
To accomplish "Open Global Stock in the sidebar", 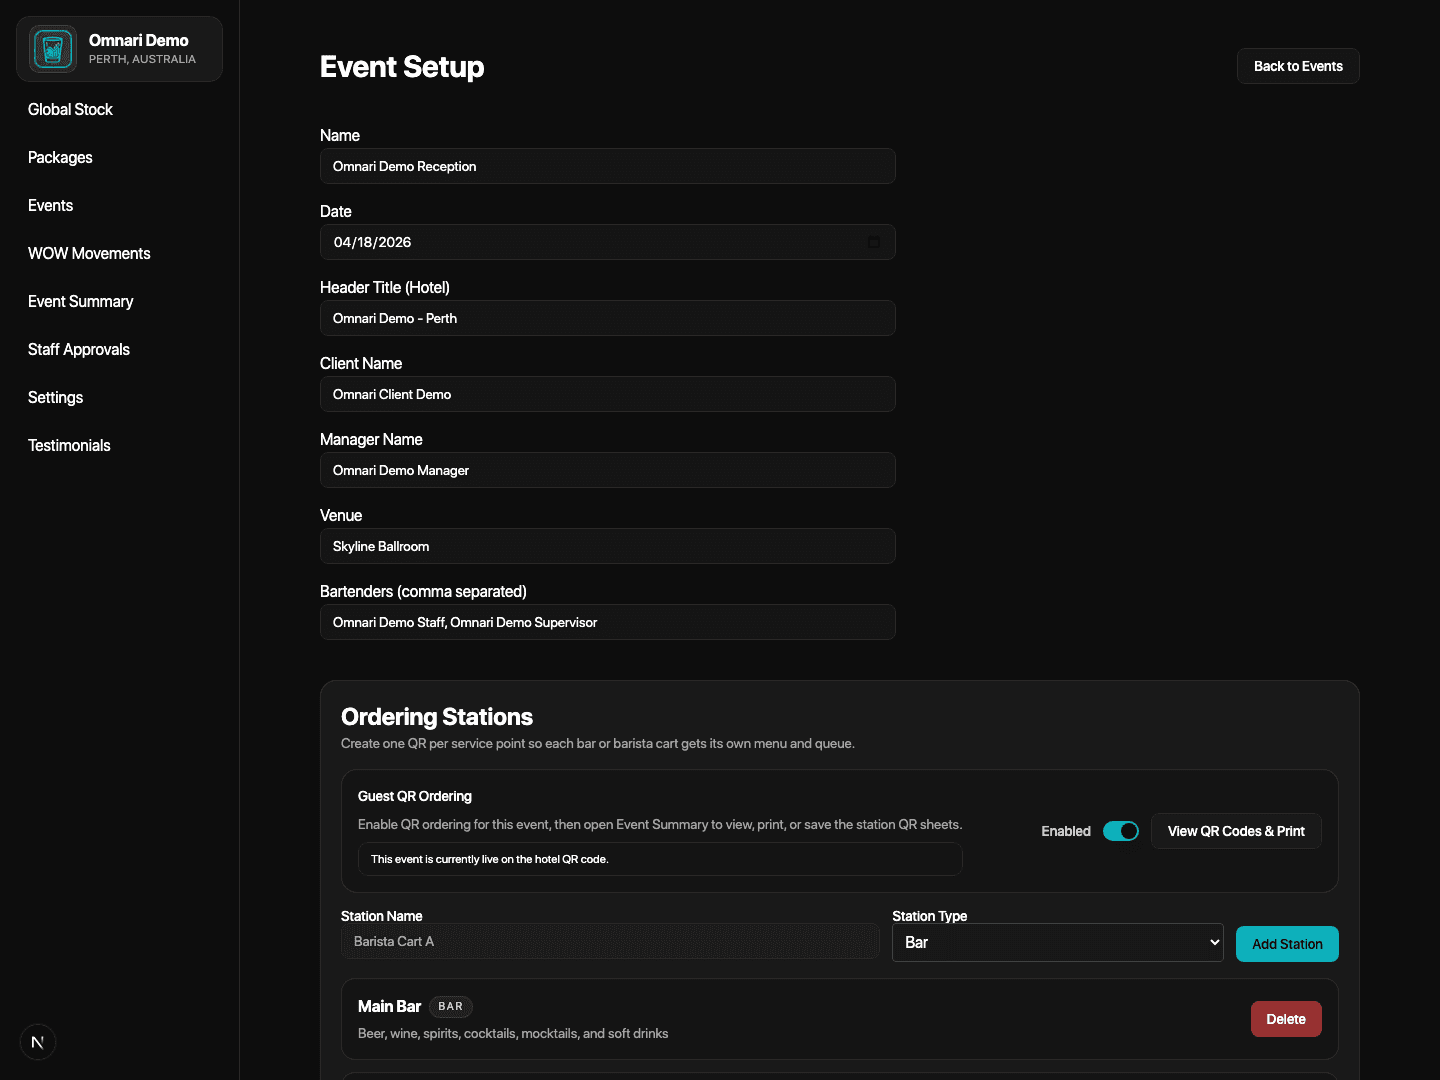I will (x=70, y=109).
